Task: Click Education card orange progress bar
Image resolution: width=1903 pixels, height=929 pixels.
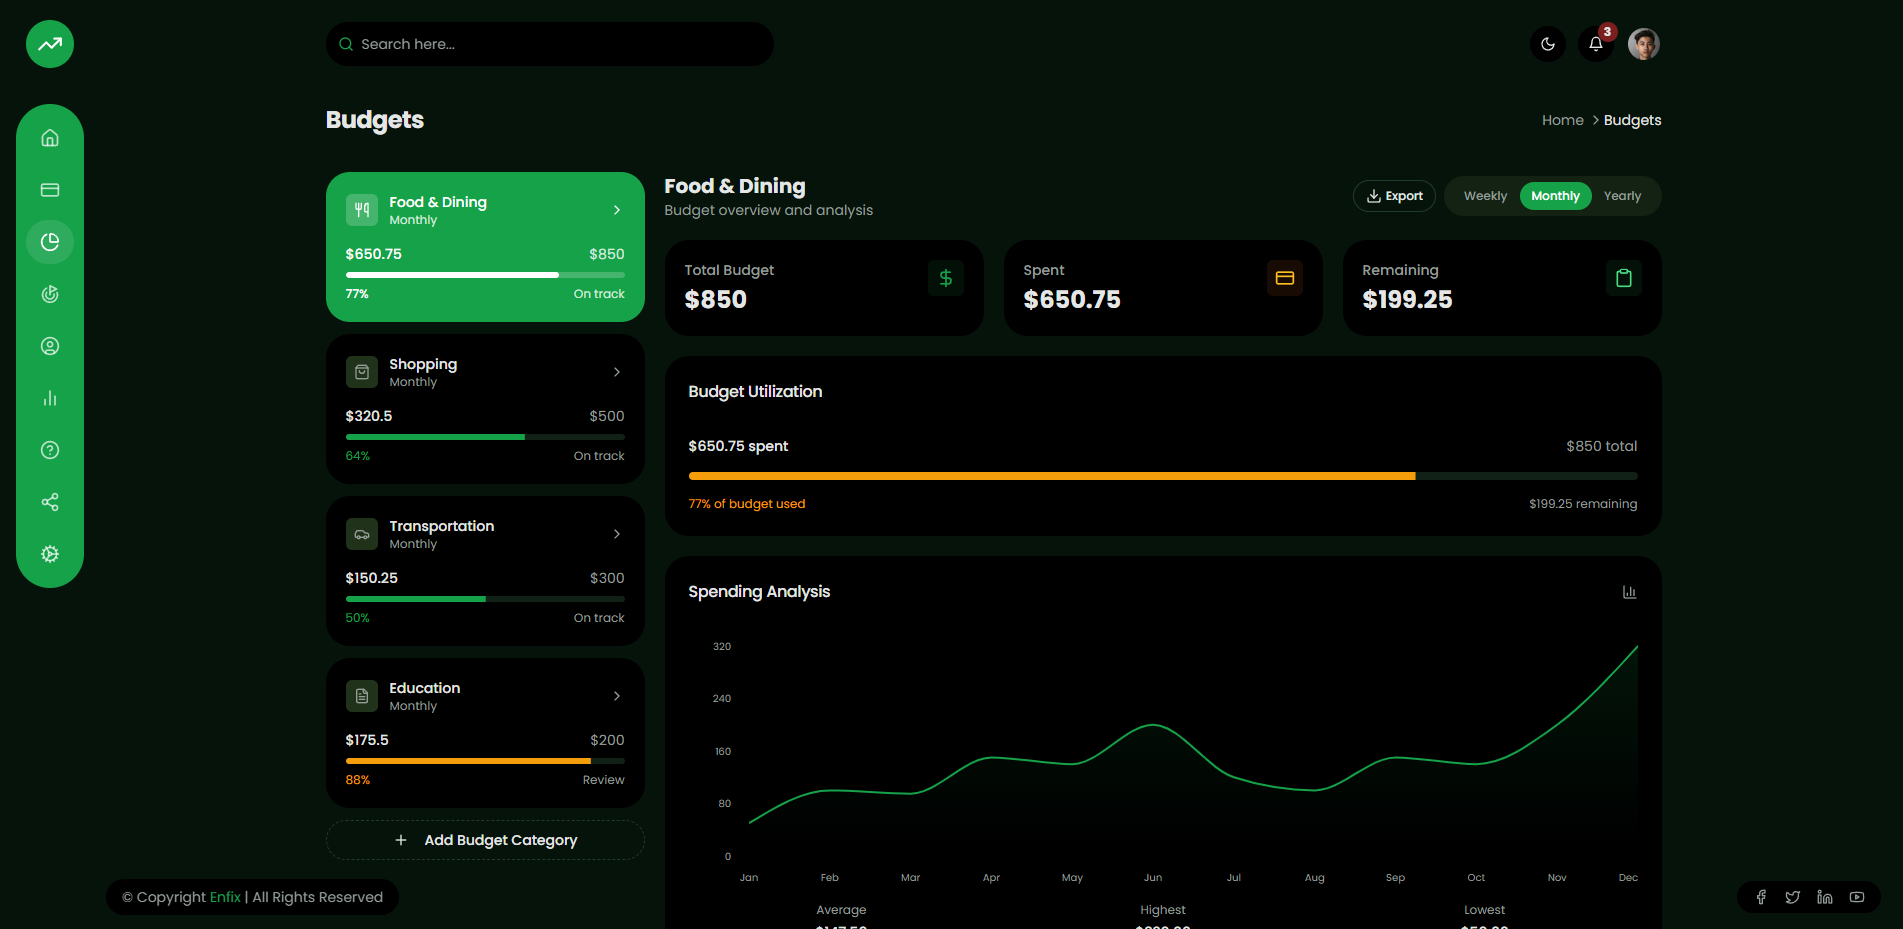Action: tap(485, 760)
